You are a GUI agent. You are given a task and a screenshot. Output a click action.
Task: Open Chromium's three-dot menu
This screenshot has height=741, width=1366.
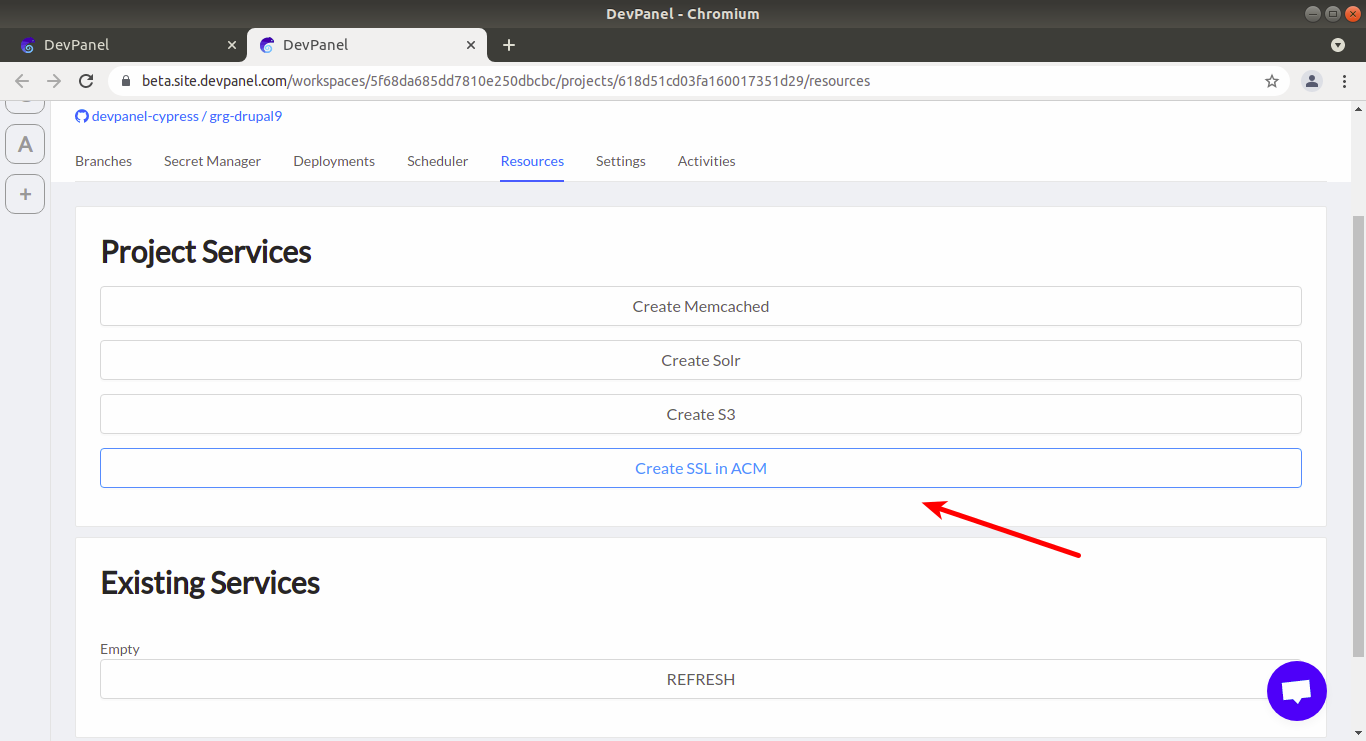1345,81
